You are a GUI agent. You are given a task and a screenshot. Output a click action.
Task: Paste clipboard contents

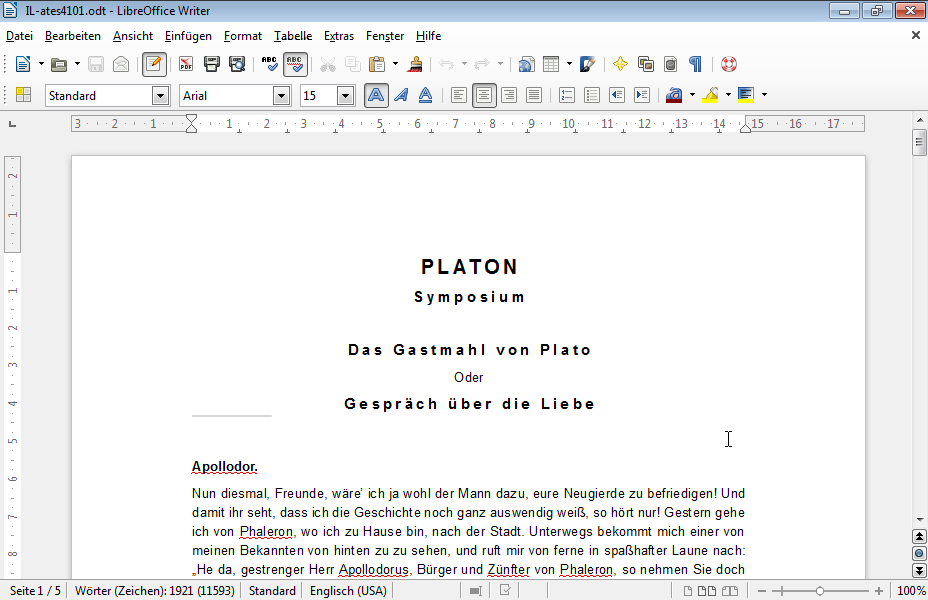(376, 64)
